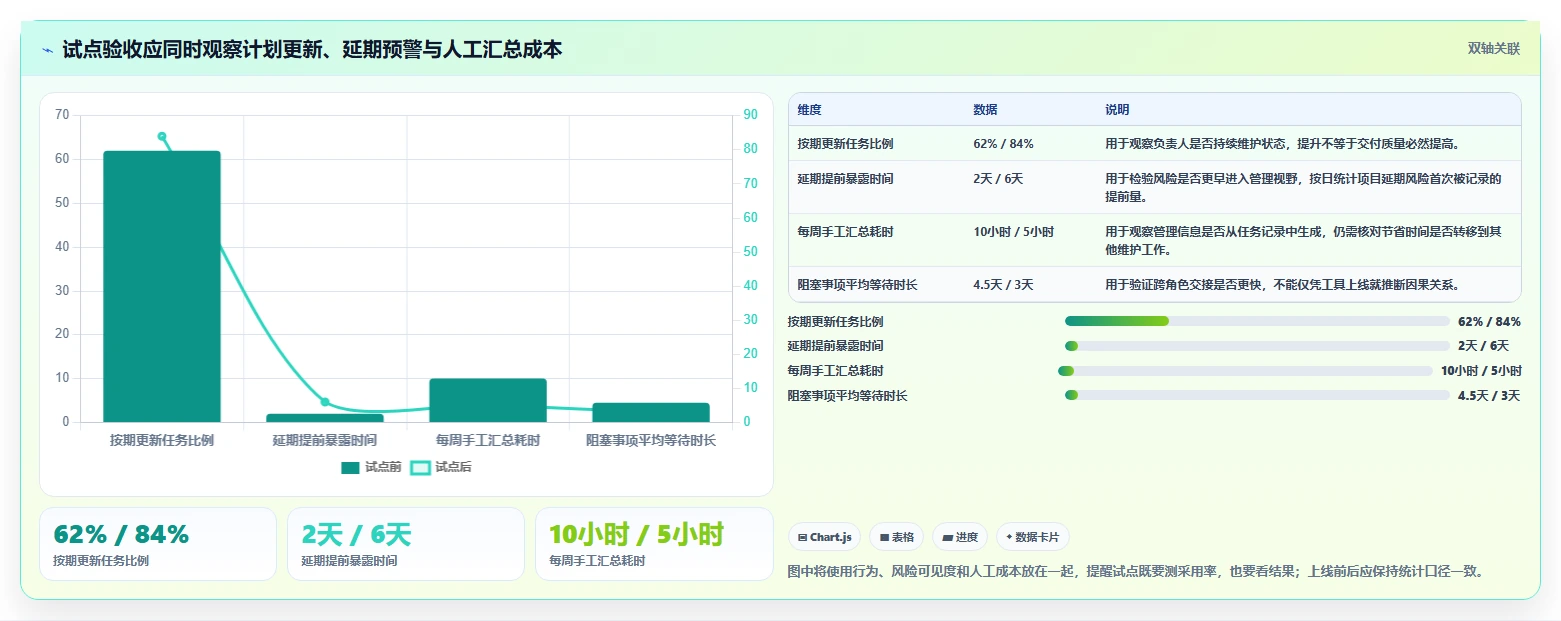
Task: Click the 维度 column header
Action: pos(809,110)
